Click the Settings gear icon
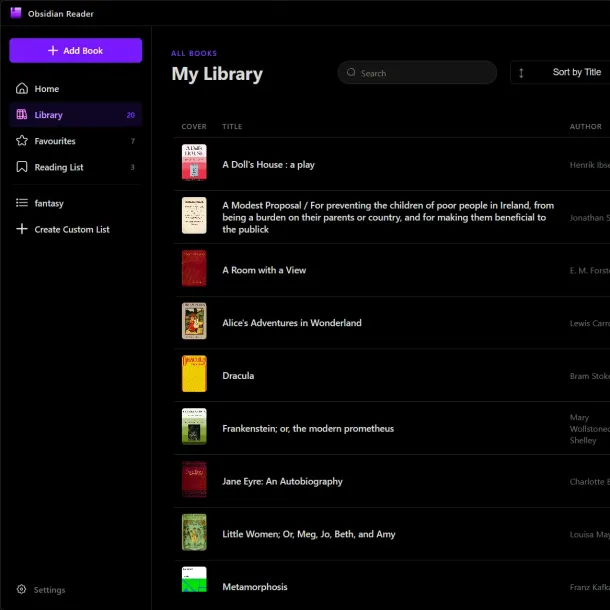 pyautogui.click(x=21, y=589)
